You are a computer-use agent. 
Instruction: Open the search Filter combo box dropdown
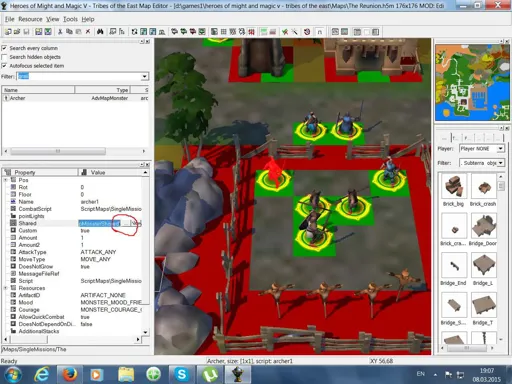pos(144,76)
